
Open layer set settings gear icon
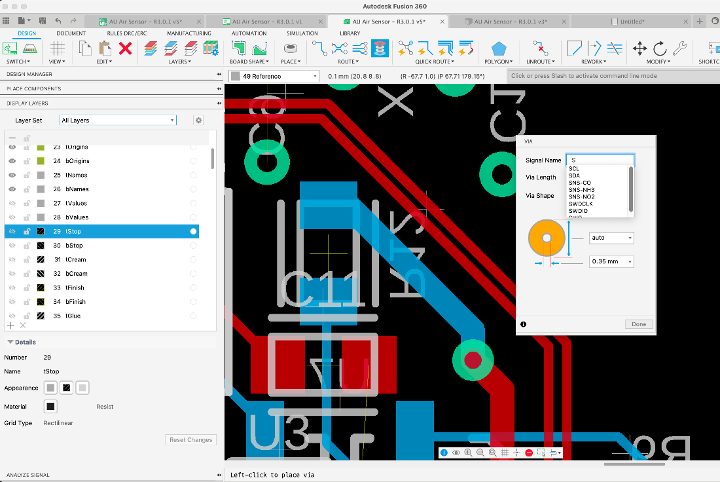(x=198, y=120)
